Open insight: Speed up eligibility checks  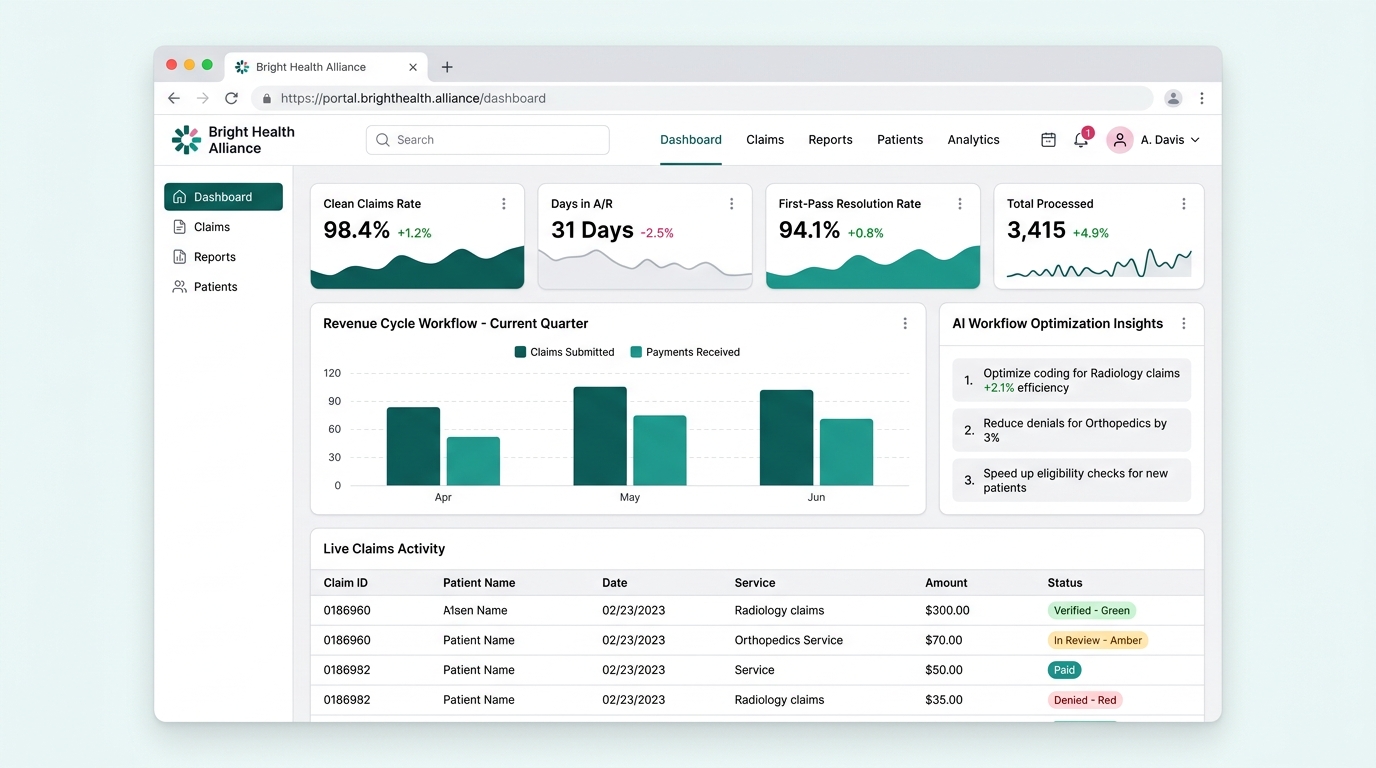click(x=1071, y=480)
